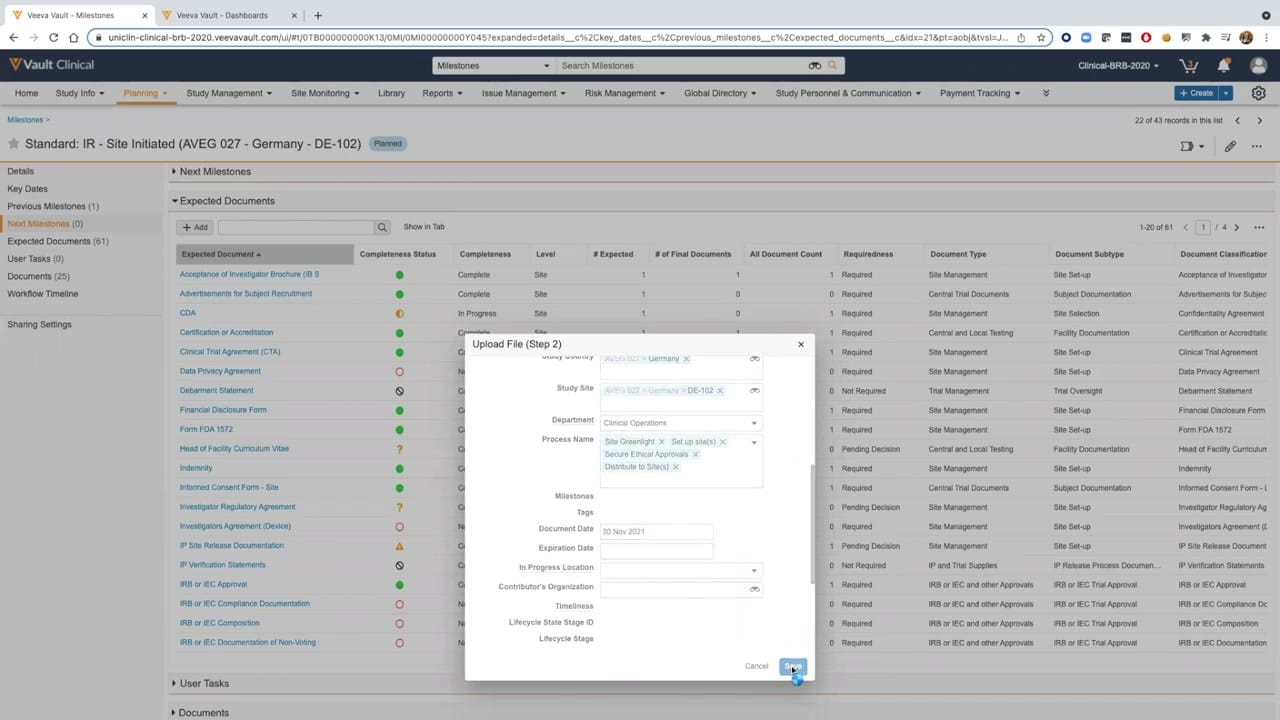Click the binoculars advanced search icon

click(x=815, y=66)
